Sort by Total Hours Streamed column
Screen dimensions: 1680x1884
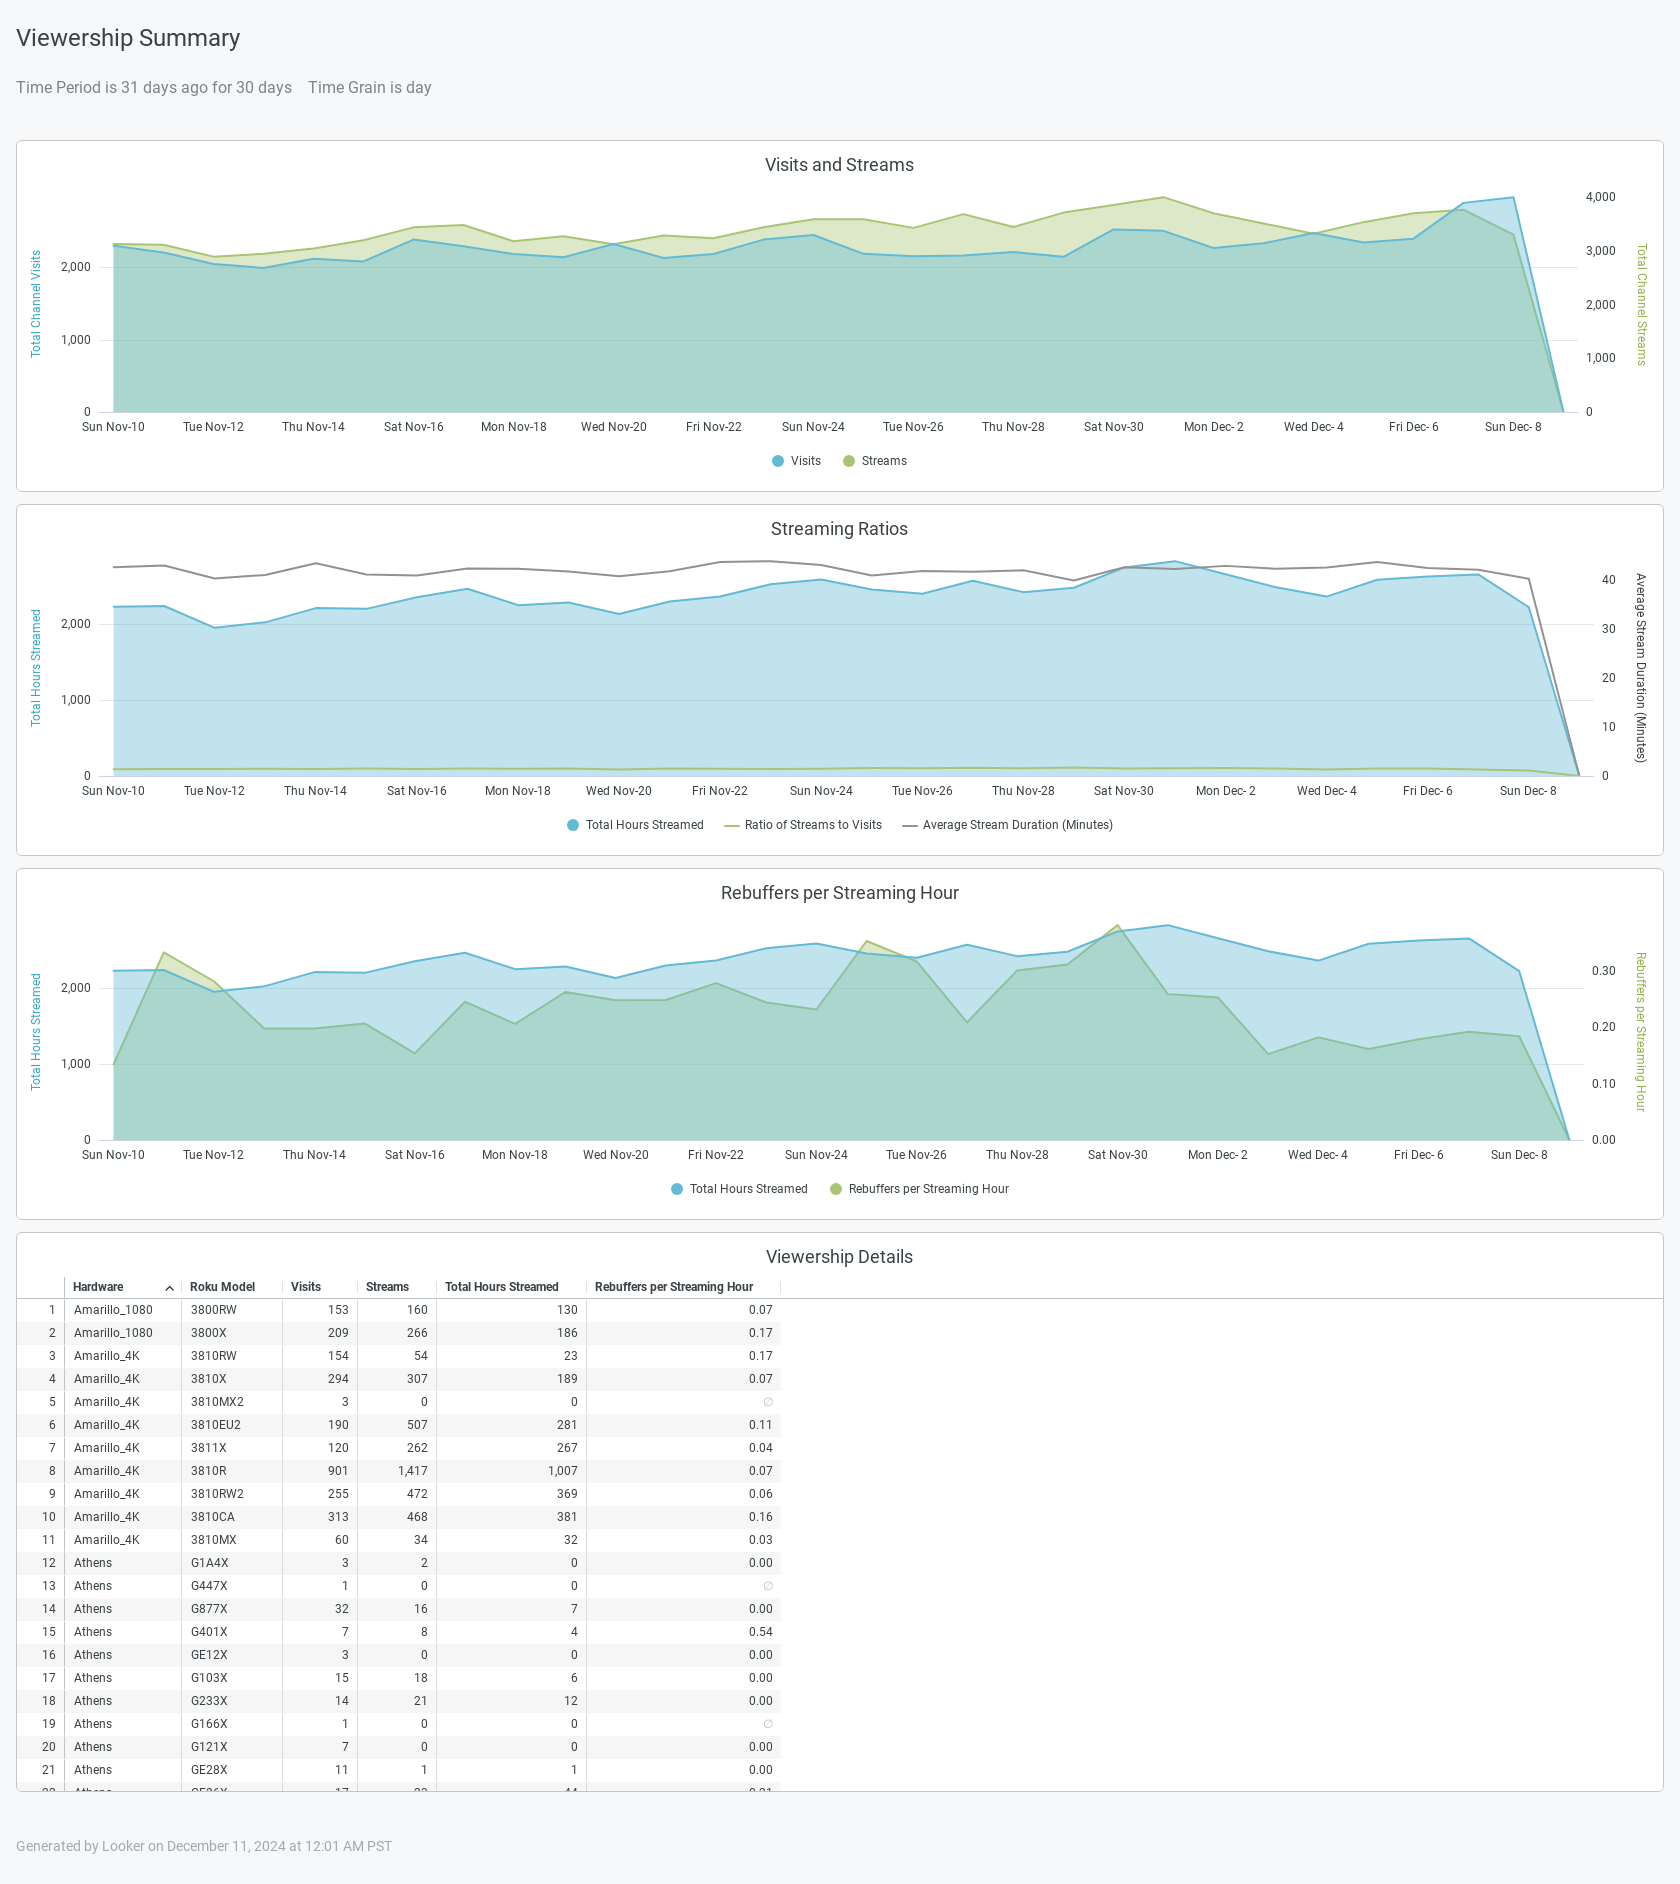click(x=501, y=1287)
